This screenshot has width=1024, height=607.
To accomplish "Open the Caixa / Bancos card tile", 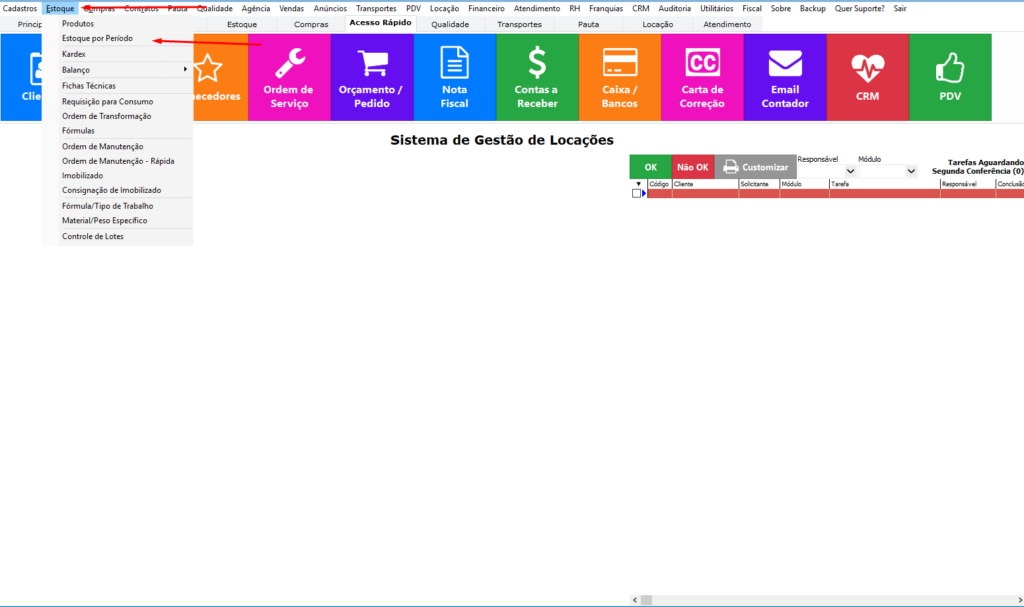I will coord(620,77).
